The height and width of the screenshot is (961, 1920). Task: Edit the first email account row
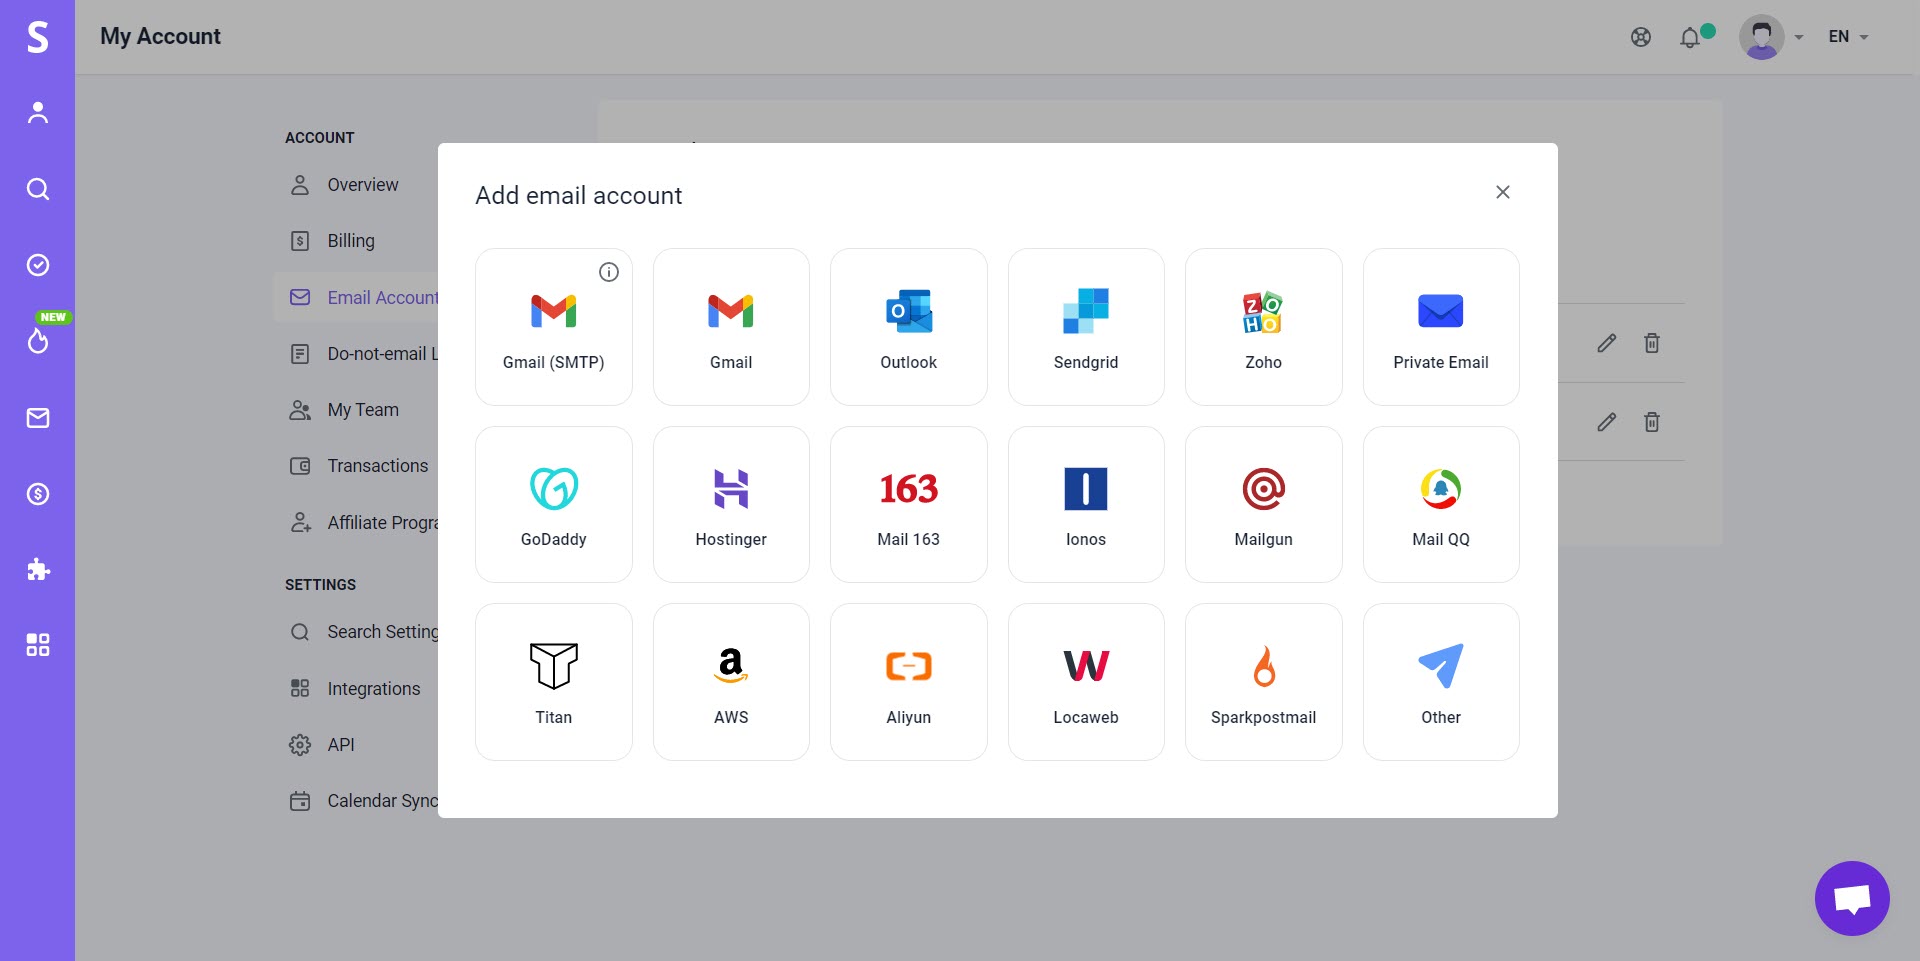pyautogui.click(x=1607, y=343)
